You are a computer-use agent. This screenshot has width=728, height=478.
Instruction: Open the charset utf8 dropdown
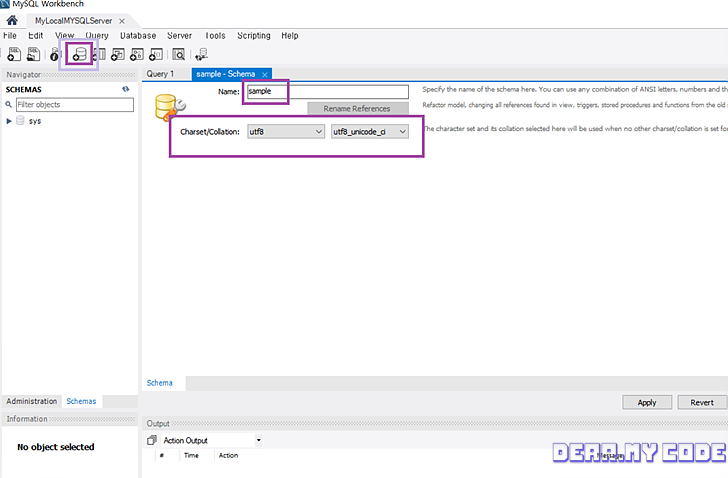[x=286, y=132]
